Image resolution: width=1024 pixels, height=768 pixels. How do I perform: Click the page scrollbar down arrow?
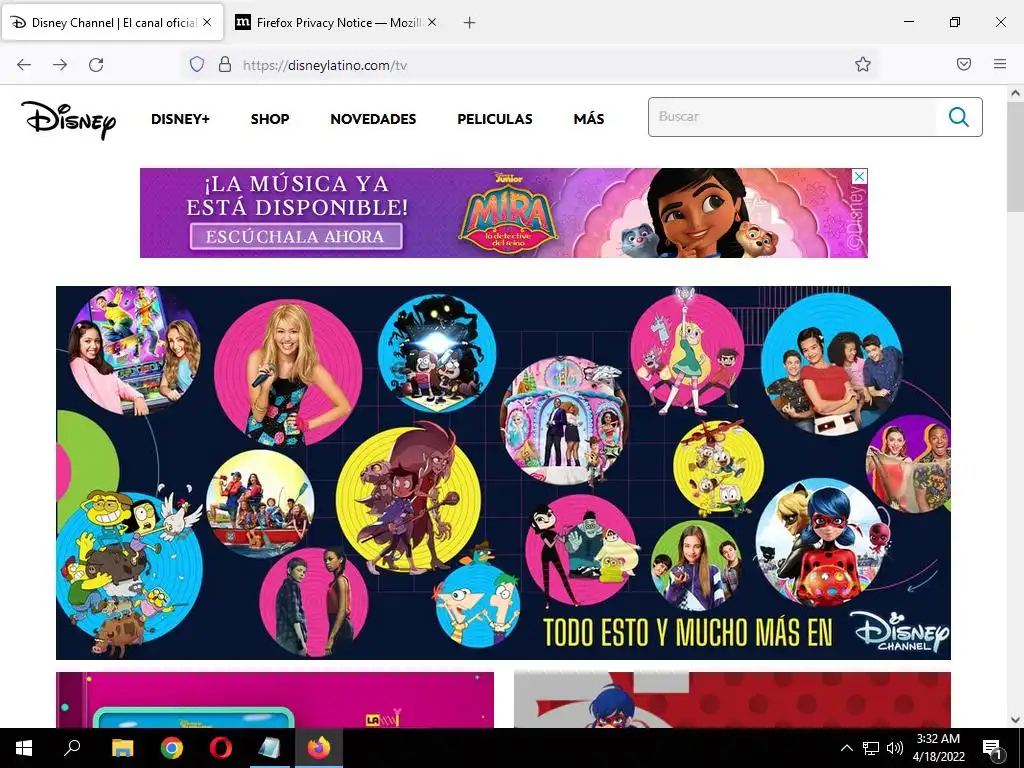[x=1015, y=720]
